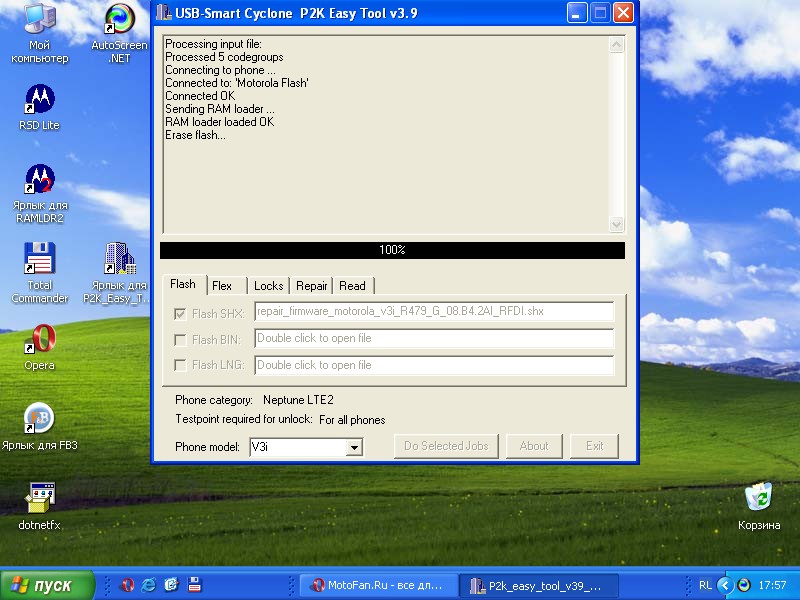
Task: Open Total Commander floppy icon in Quick Launch
Action: 194,585
